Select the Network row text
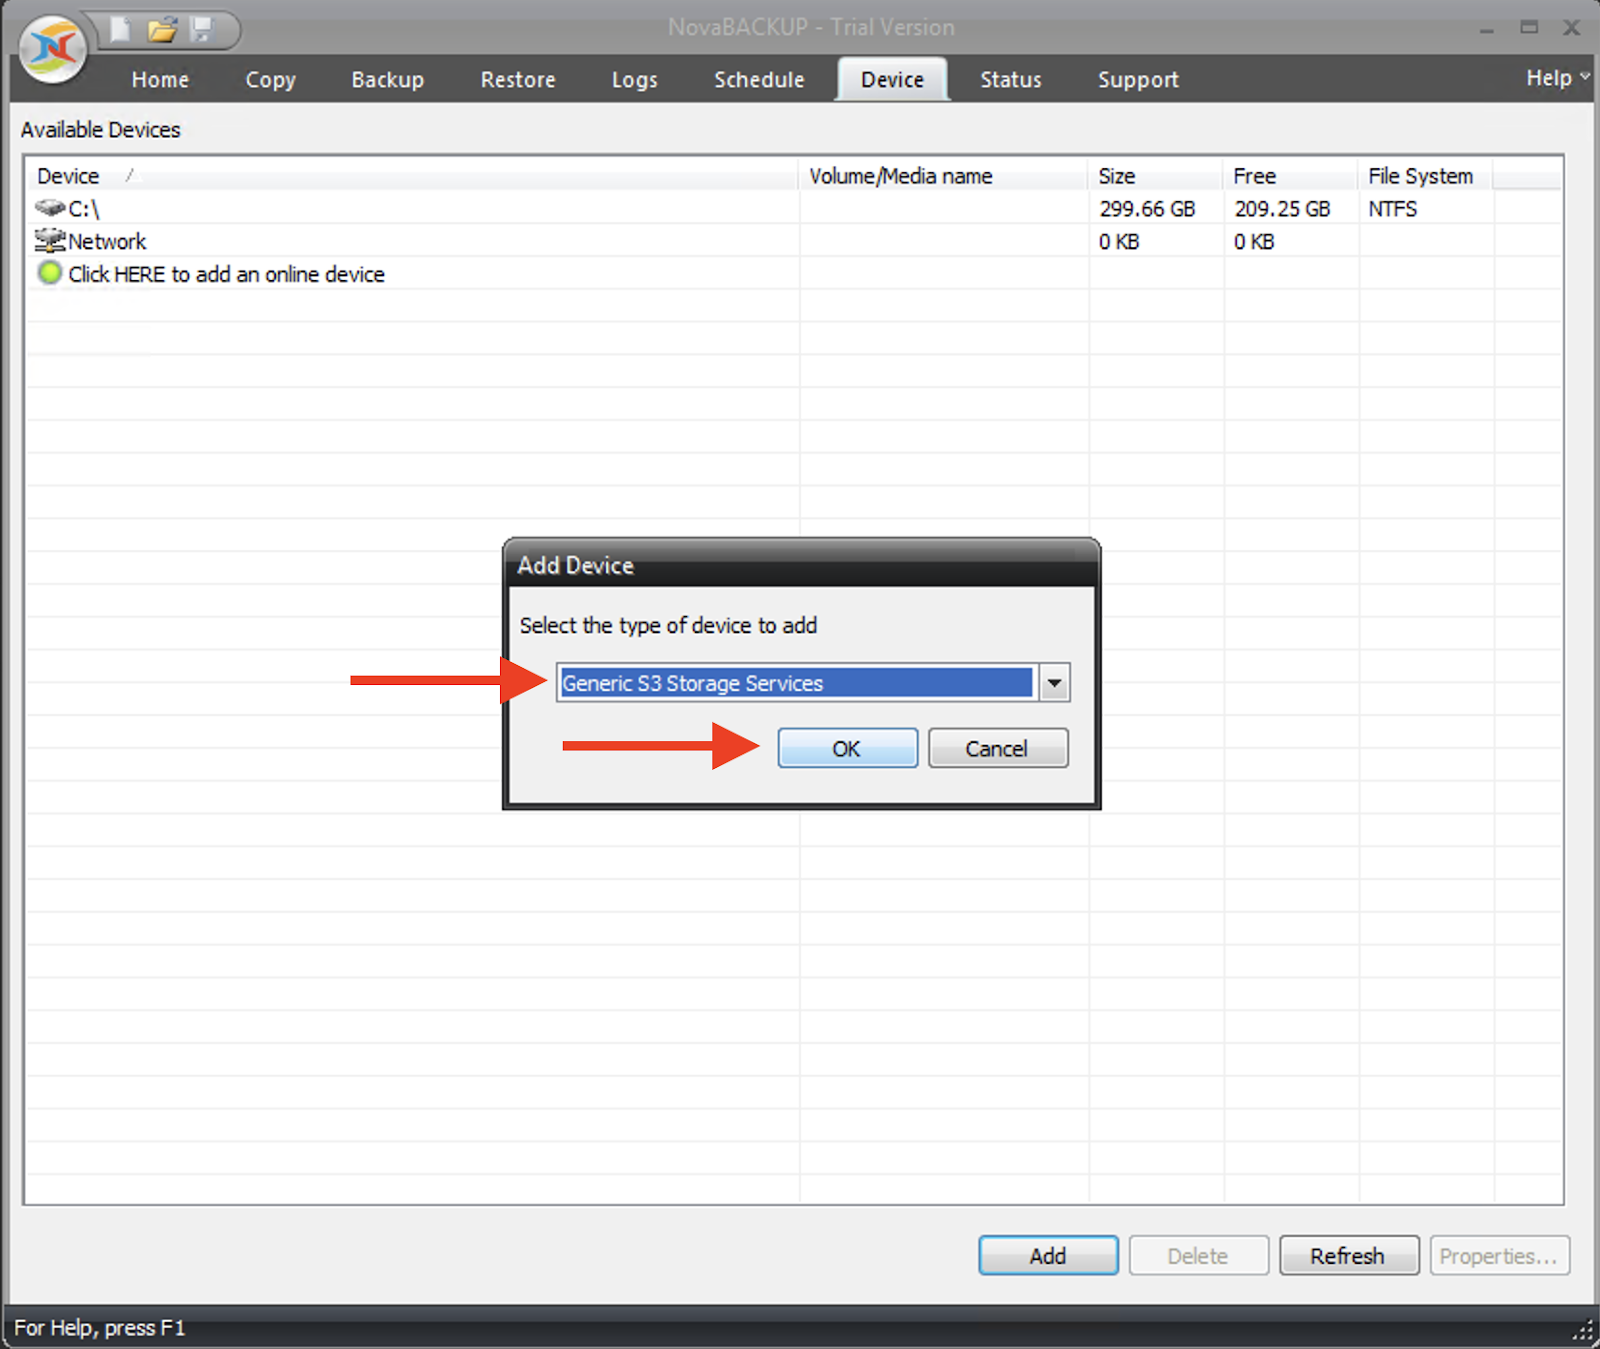This screenshot has height=1349, width=1600. pyautogui.click(x=107, y=241)
